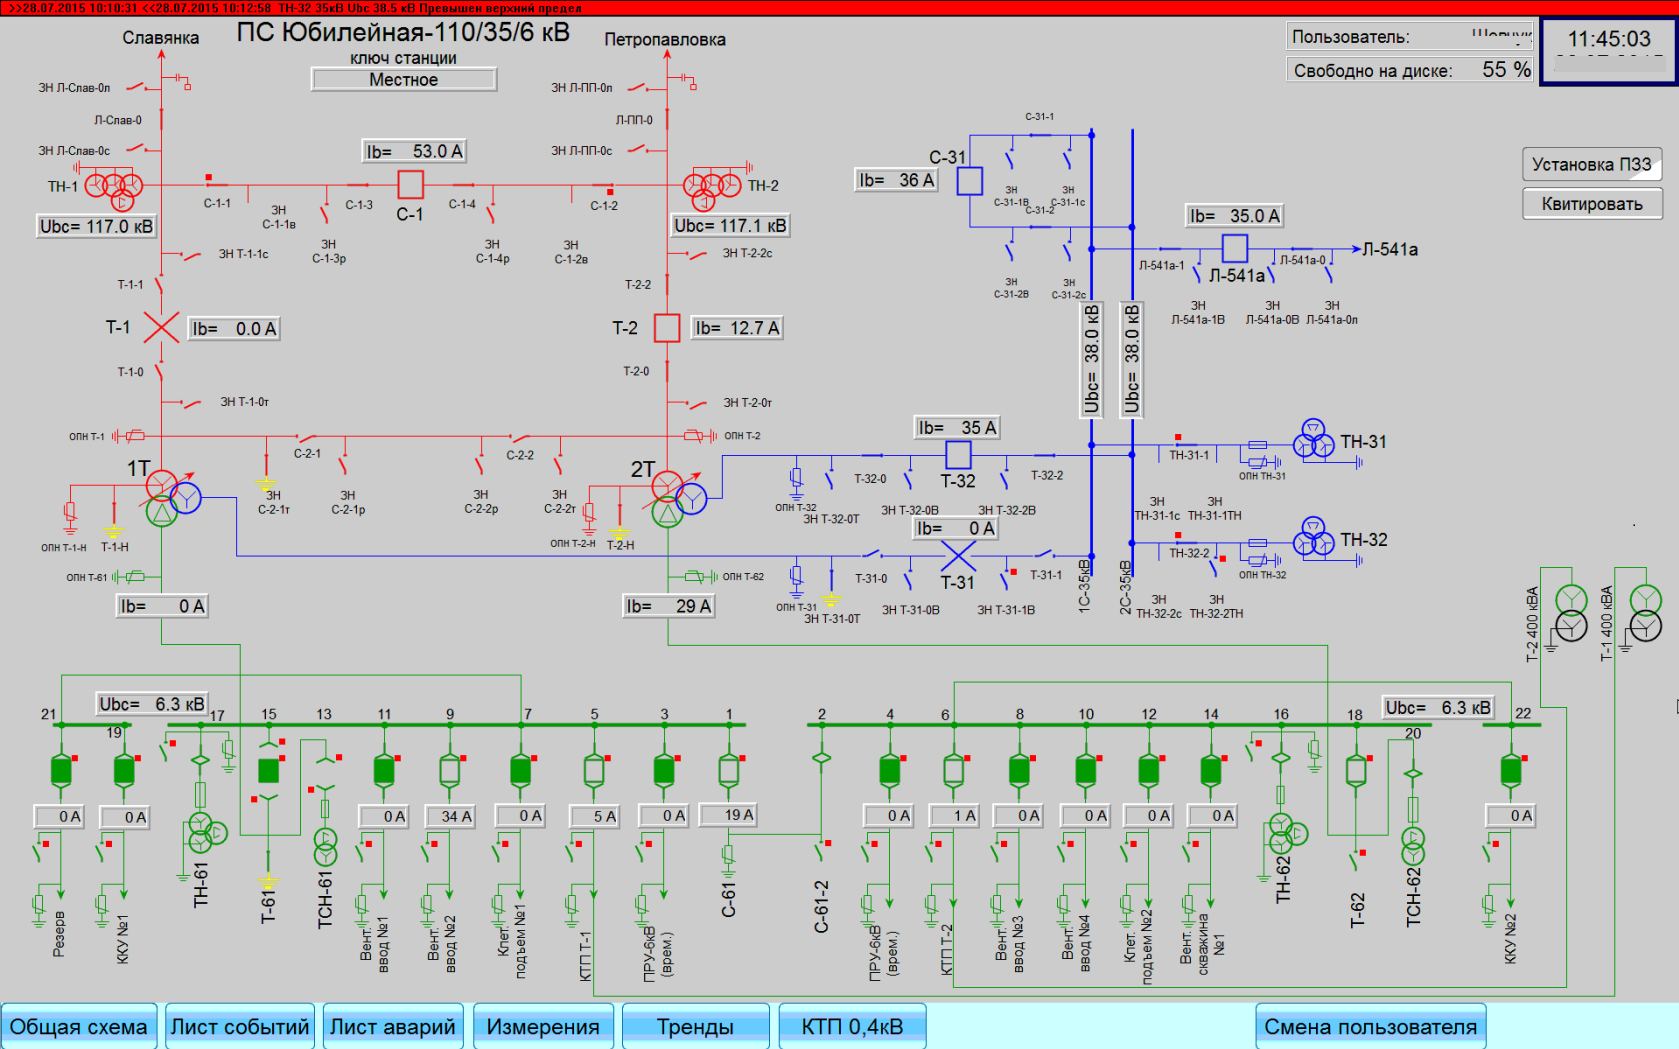The width and height of the screenshot is (1679, 1049).
Task: Click the C-1 circuit breaker symbol
Action: point(410,185)
